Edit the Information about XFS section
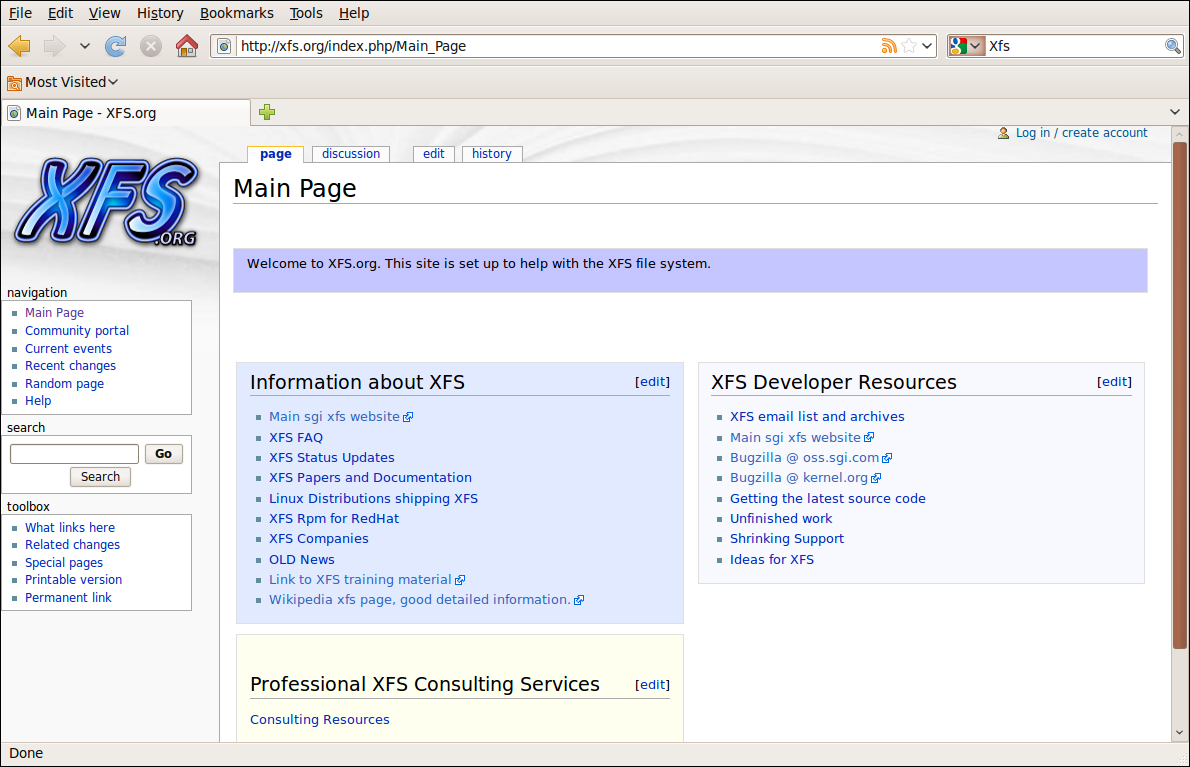The height and width of the screenshot is (767, 1190). (x=653, y=382)
